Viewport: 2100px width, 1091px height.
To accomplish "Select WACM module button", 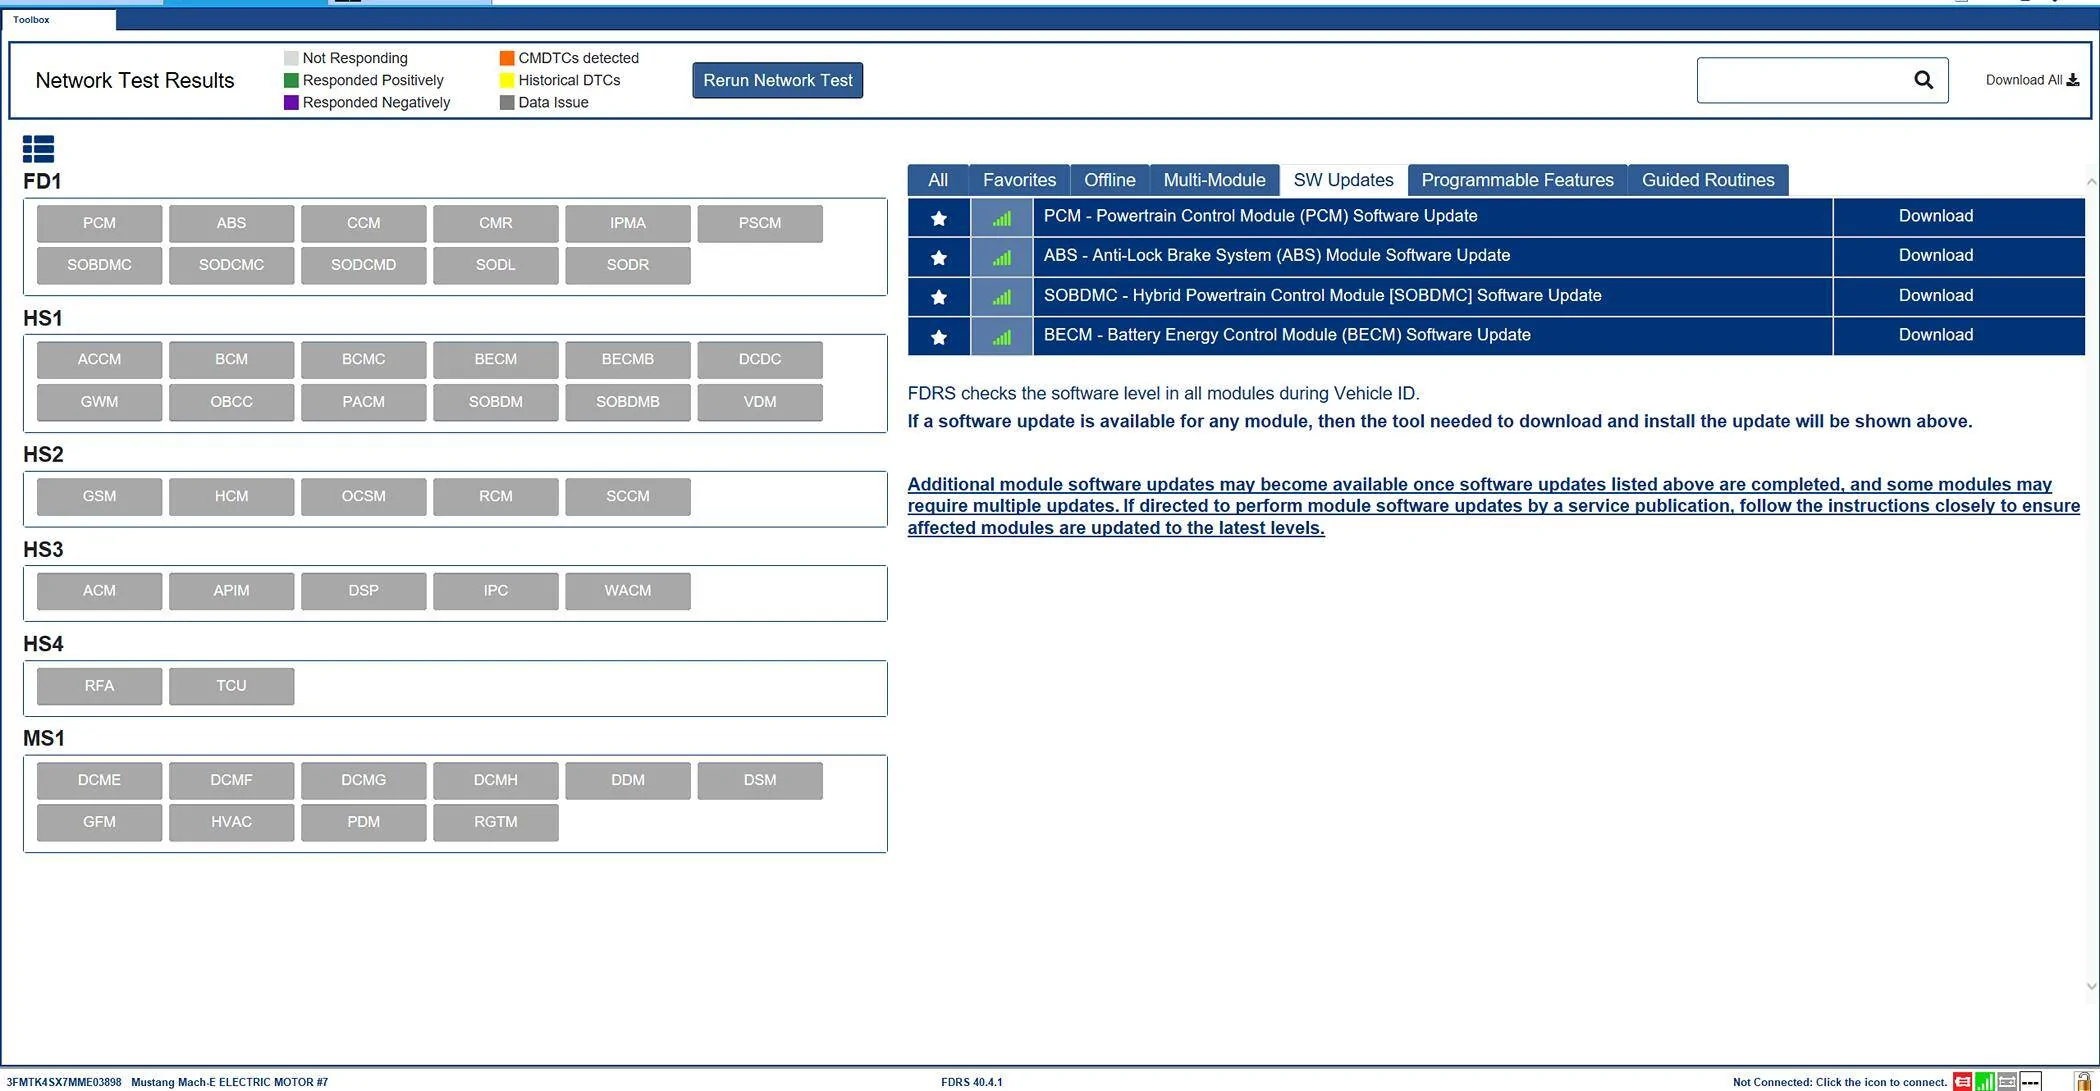I will point(627,591).
